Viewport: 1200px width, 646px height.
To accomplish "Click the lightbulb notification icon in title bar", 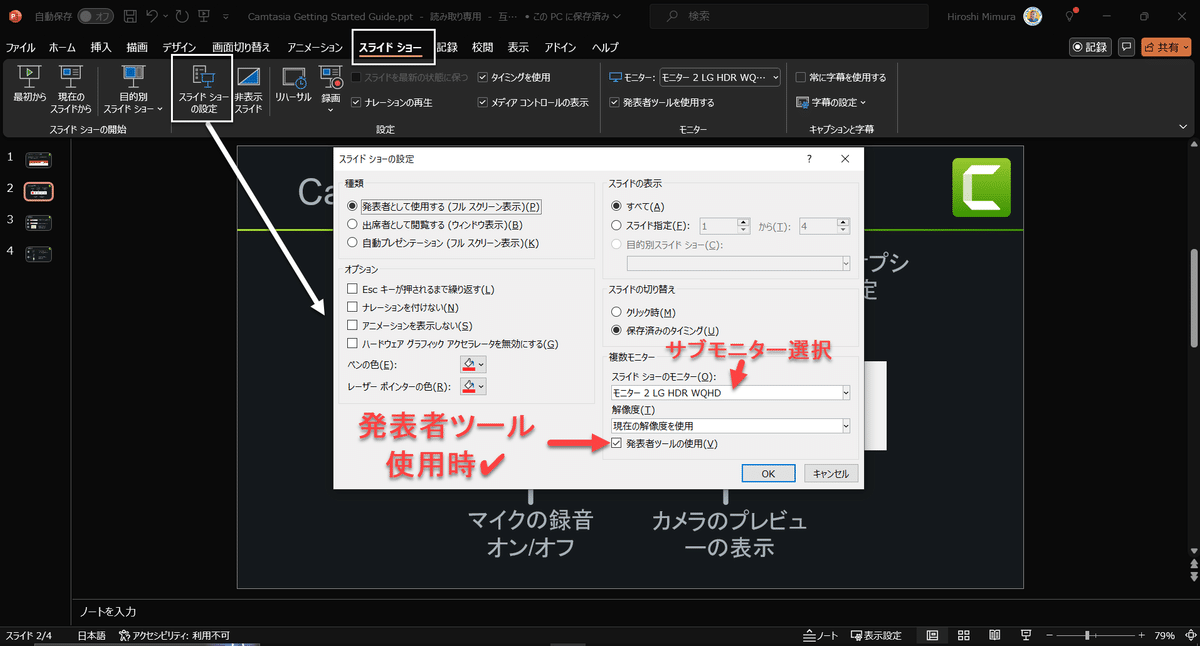I will click(x=1069, y=16).
